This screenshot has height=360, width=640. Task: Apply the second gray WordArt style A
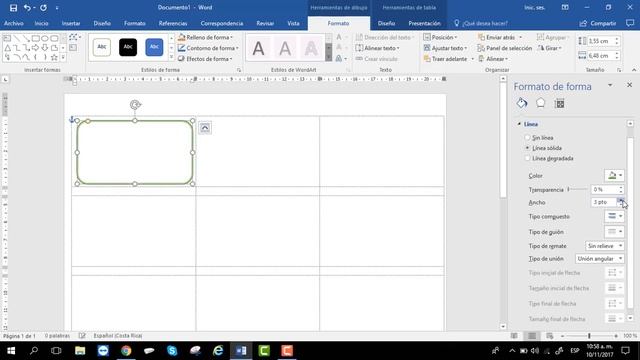(285, 49)
